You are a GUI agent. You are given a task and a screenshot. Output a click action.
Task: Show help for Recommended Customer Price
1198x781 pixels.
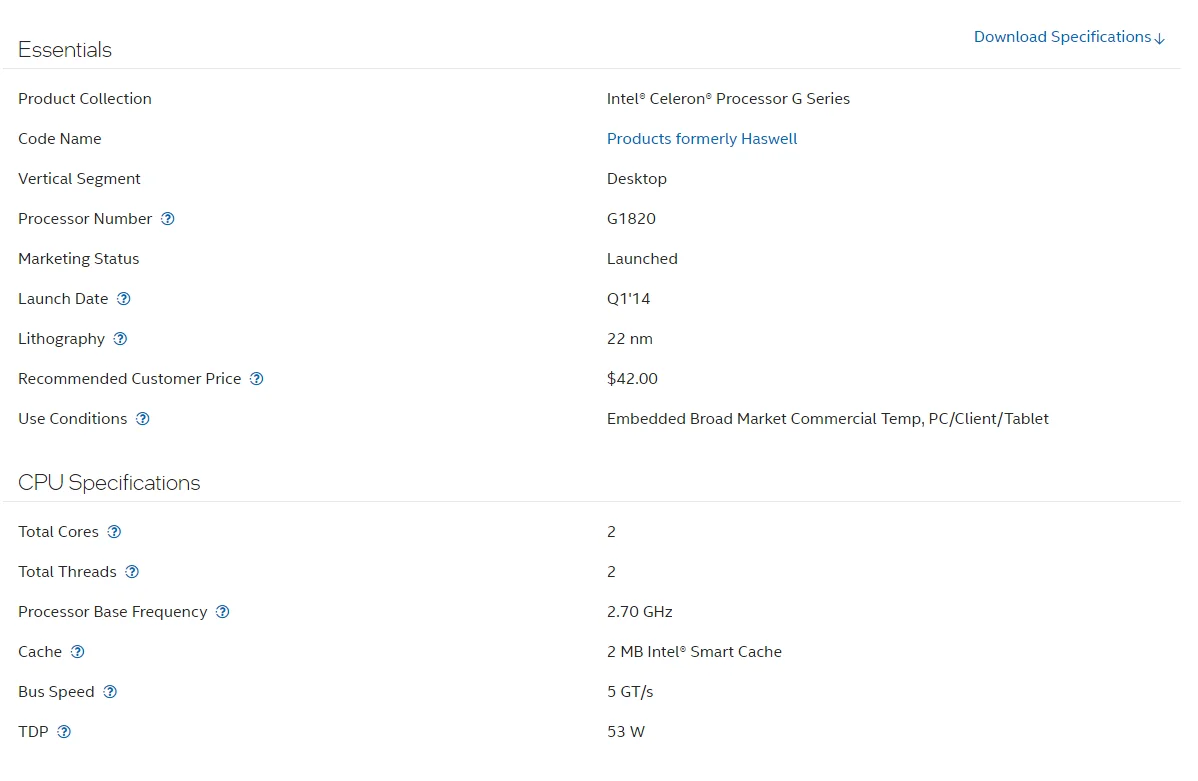pos(256,379)
